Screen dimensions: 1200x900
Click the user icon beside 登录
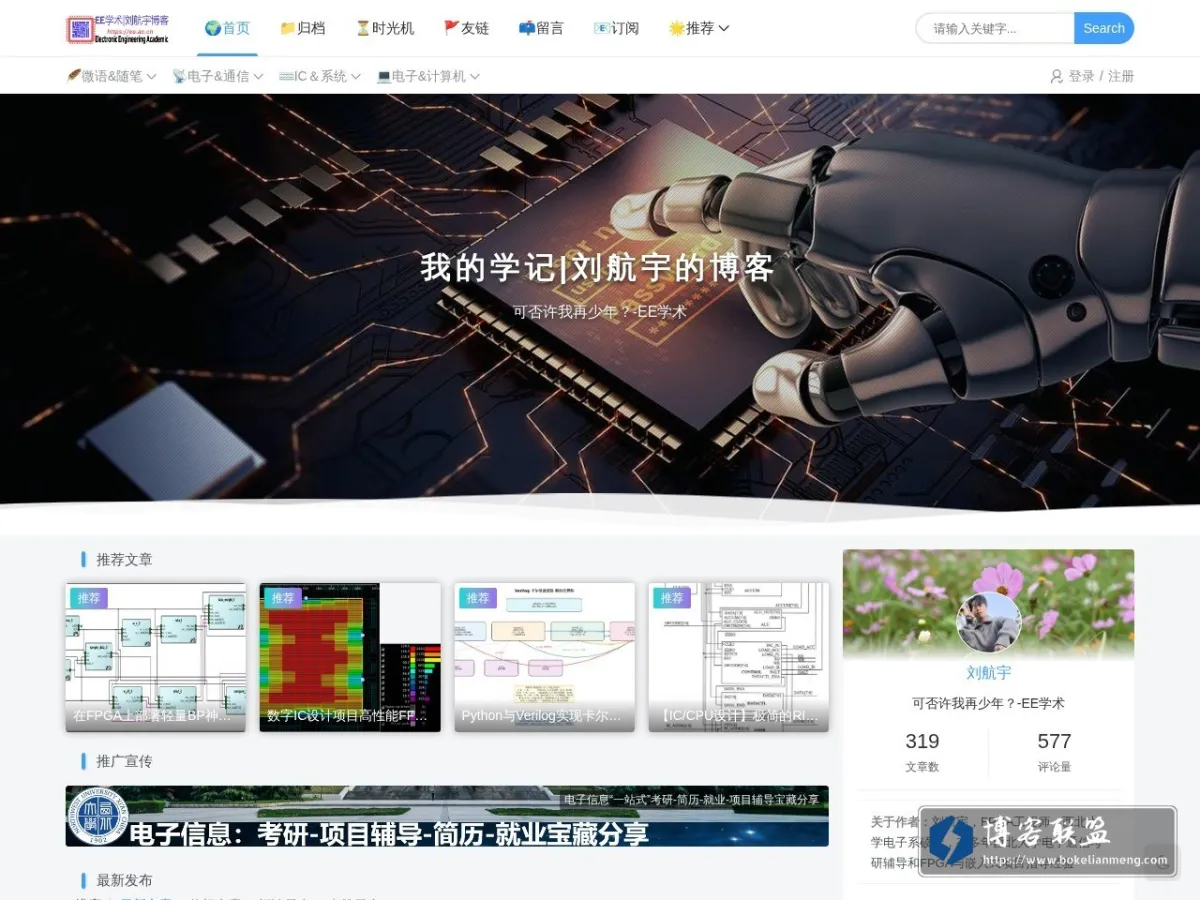pyautogui.click(x=1056, y=76)
